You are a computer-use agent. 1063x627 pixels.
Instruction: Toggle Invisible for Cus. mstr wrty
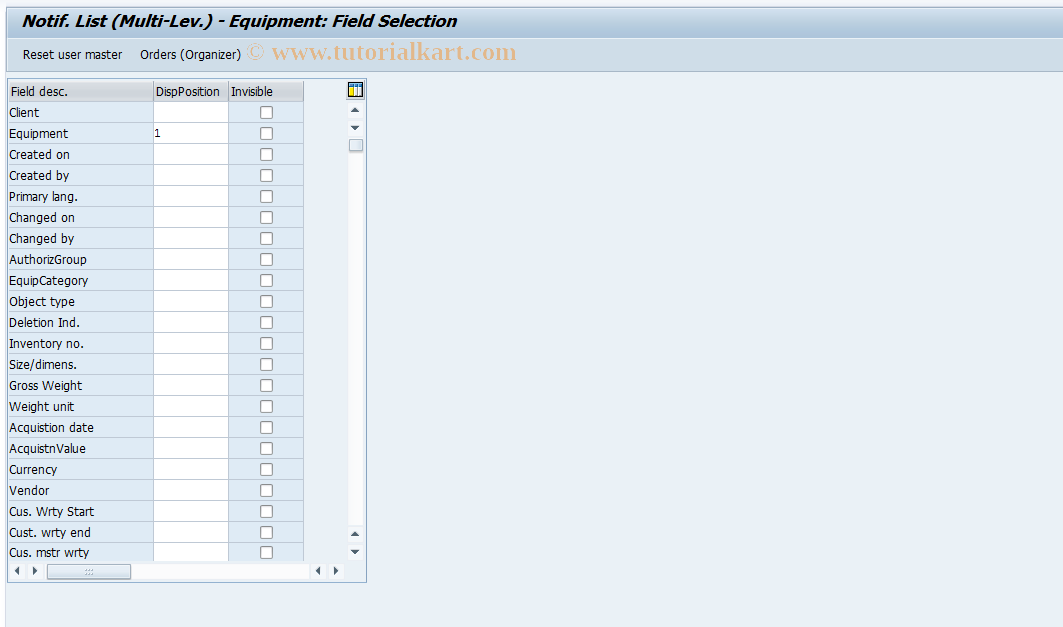(266, 552)
